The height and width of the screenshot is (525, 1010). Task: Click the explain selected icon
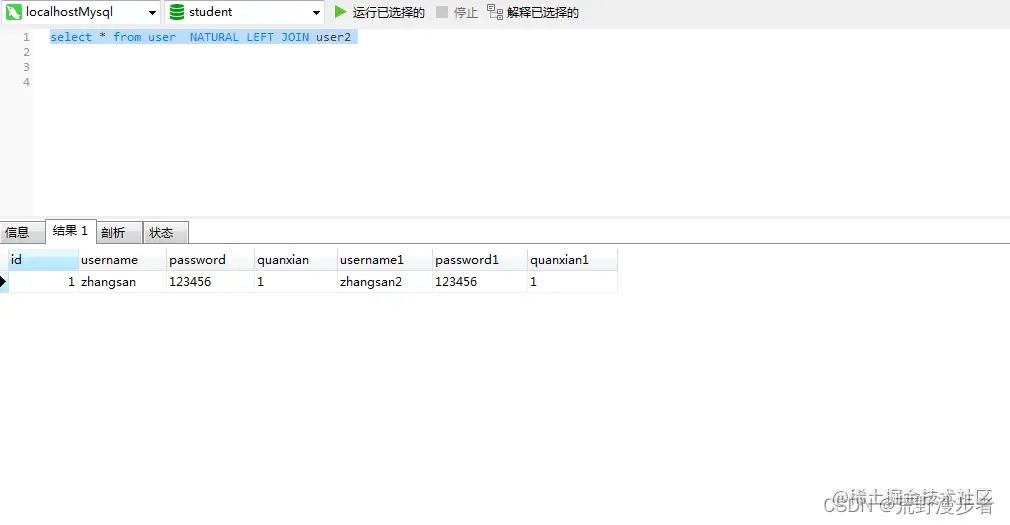click(495, 12)
